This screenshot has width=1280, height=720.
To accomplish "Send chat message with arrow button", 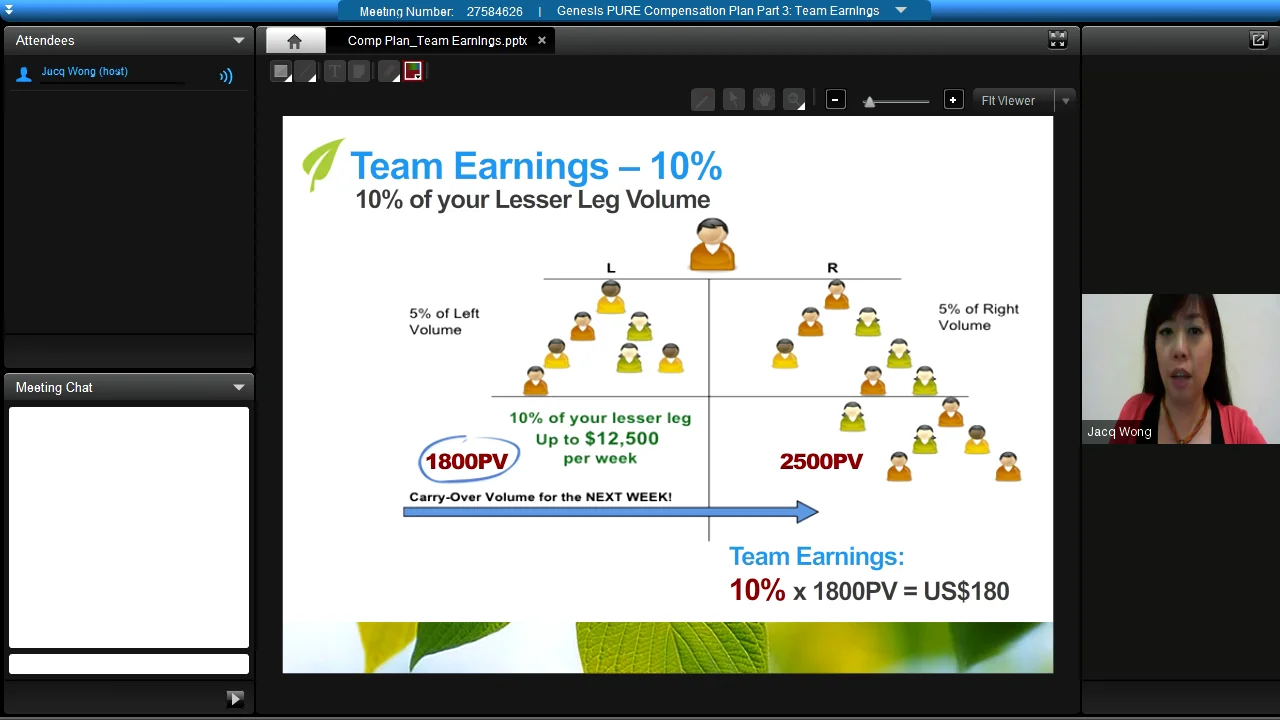I will [235, 699].
